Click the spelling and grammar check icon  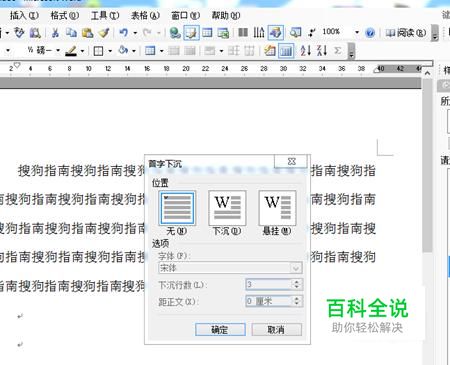19,33
